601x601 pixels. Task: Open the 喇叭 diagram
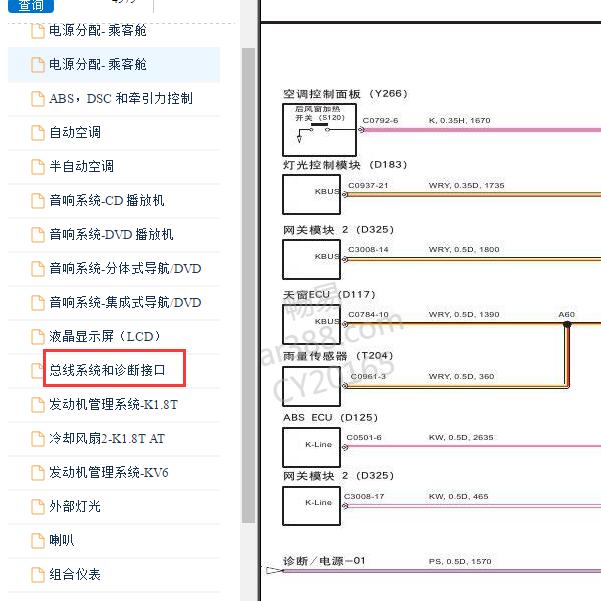pyautogui.click(x=62, y=540)
